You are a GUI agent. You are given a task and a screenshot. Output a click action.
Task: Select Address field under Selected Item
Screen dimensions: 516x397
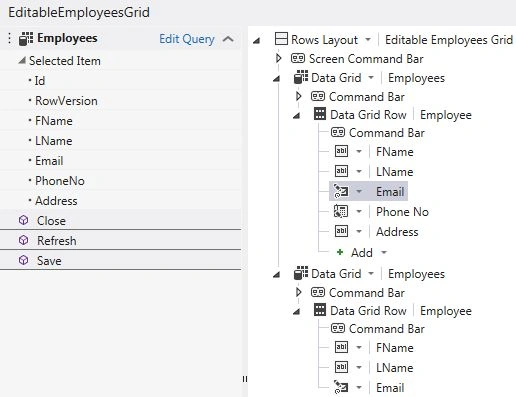point(56,201)
